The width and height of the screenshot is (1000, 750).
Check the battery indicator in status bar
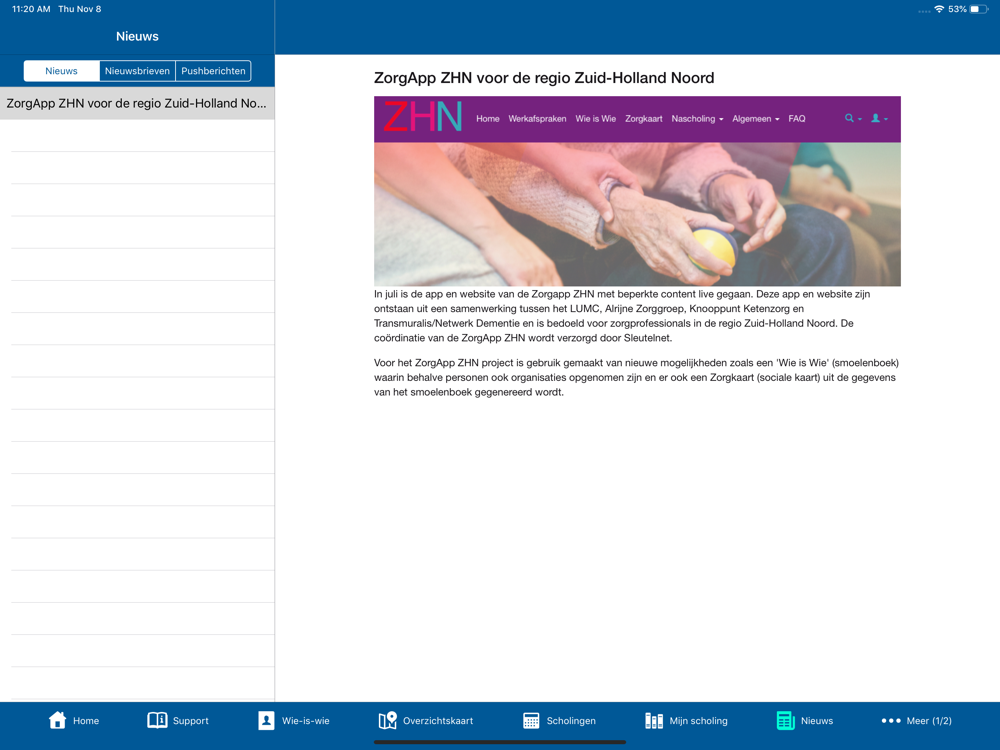point(978,9)
